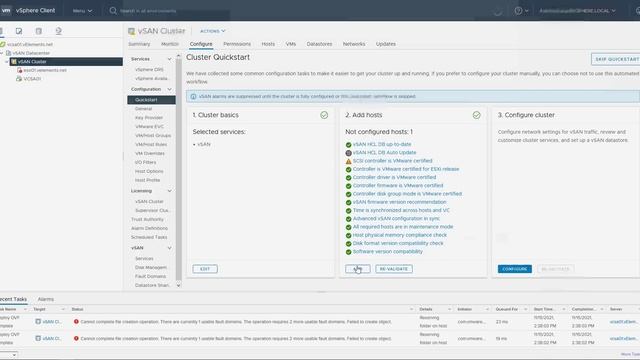This screenshot has width=640, height=360.
Task: Click the blue CONFIGURE button
Action: coord(515,269)
